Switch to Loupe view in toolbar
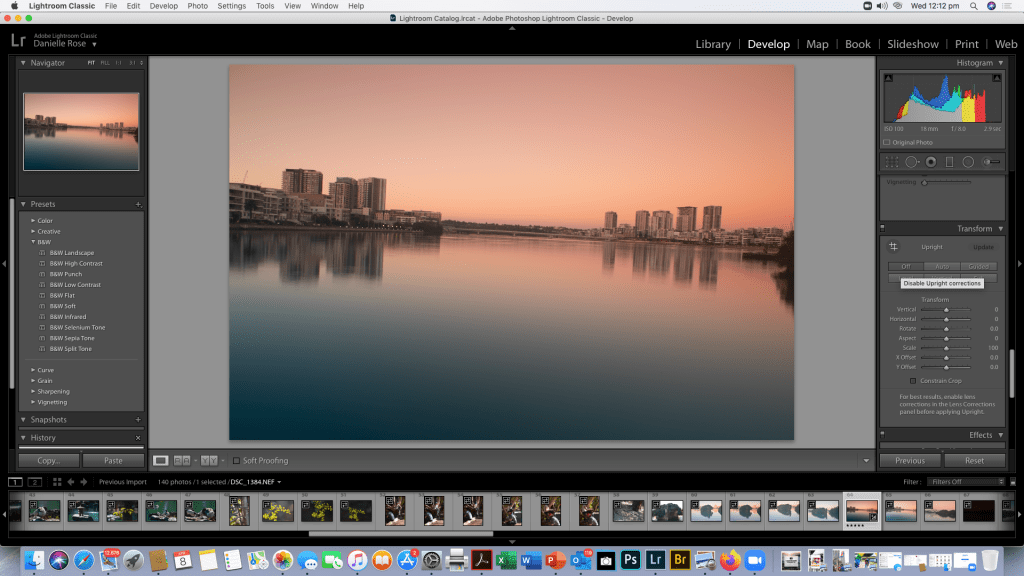 [160, 460]
